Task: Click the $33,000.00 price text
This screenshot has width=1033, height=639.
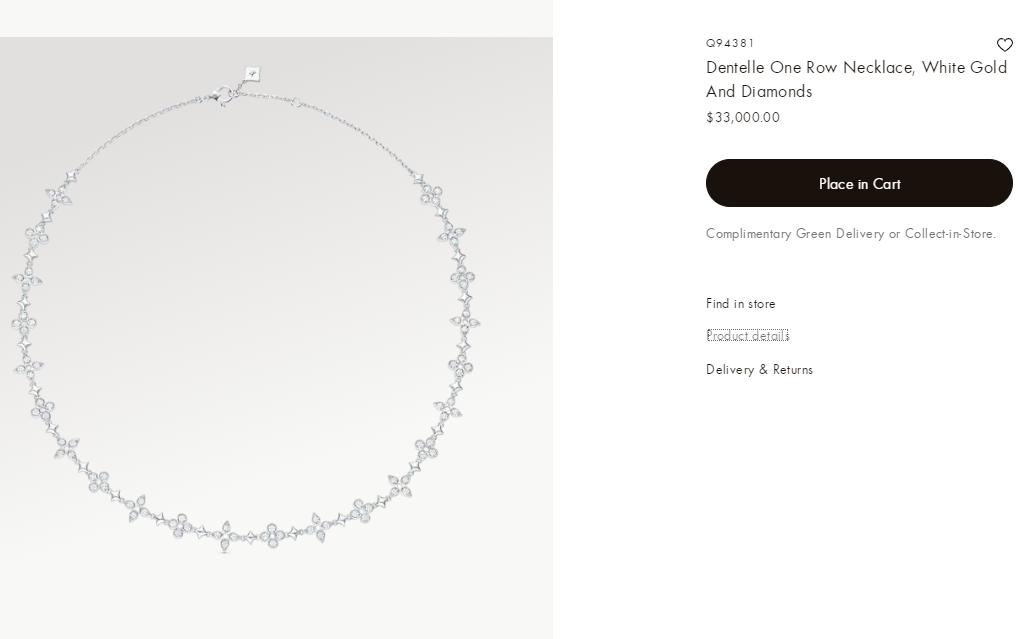Action: pos(742,117)
